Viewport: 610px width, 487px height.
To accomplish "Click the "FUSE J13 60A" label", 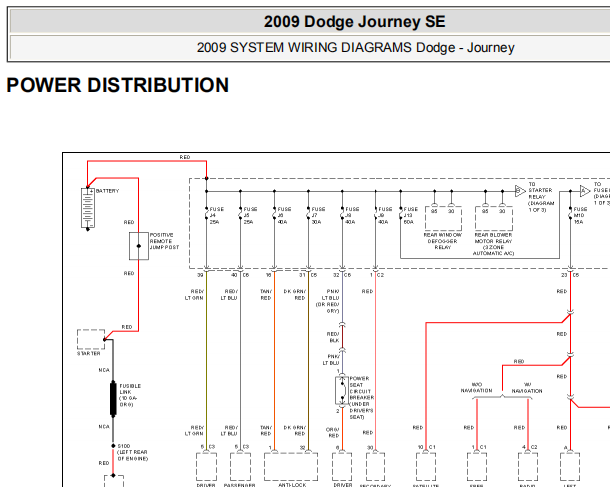I will (x=411, y=215).
